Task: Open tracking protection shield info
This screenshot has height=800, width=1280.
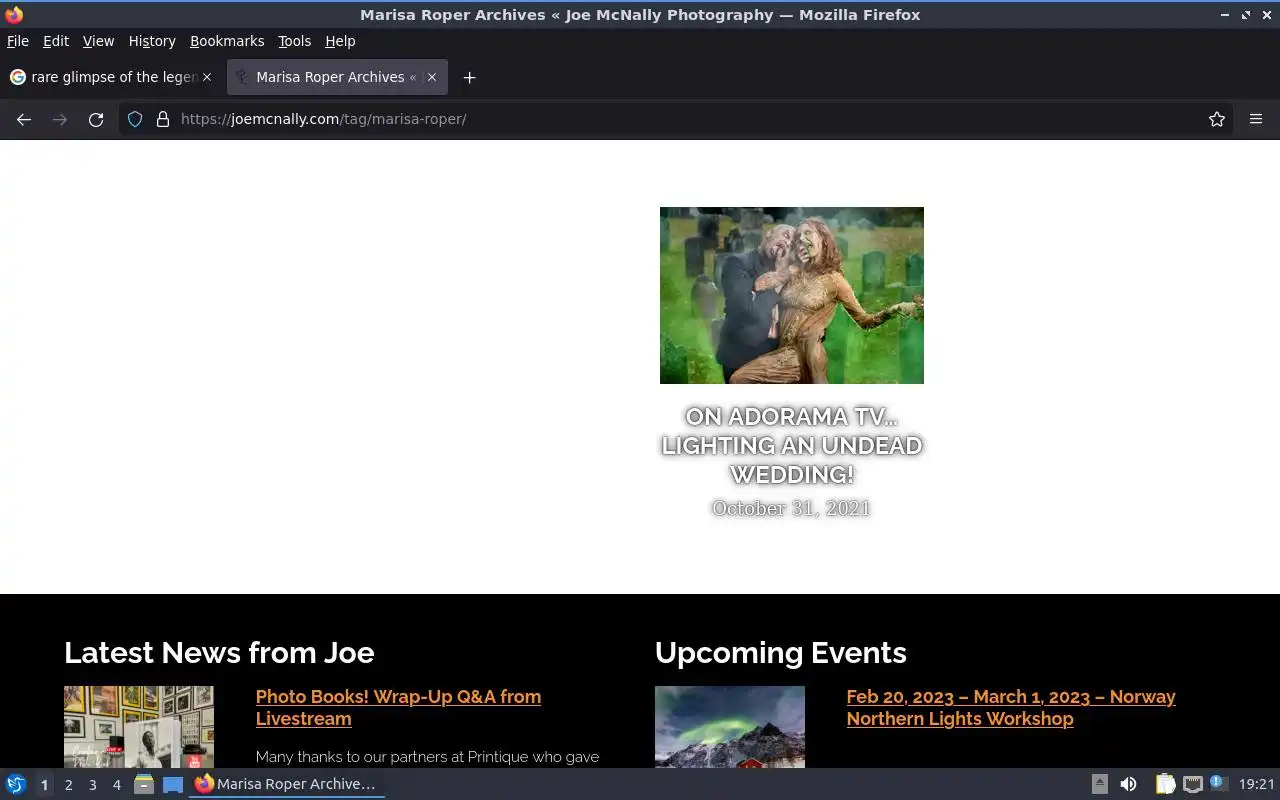Action: pos(135,119)
